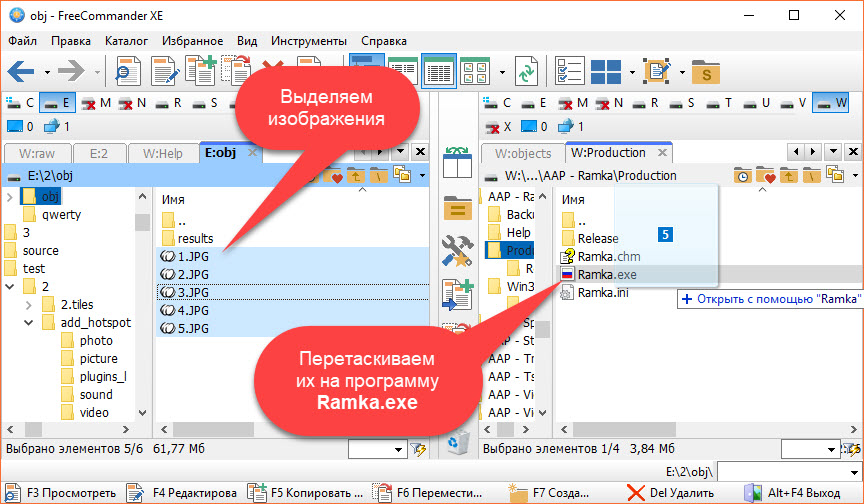Collapse the tree node 2
Image resolution: width=864 pixels, height=504 pixels.
[x=9, y=286]
